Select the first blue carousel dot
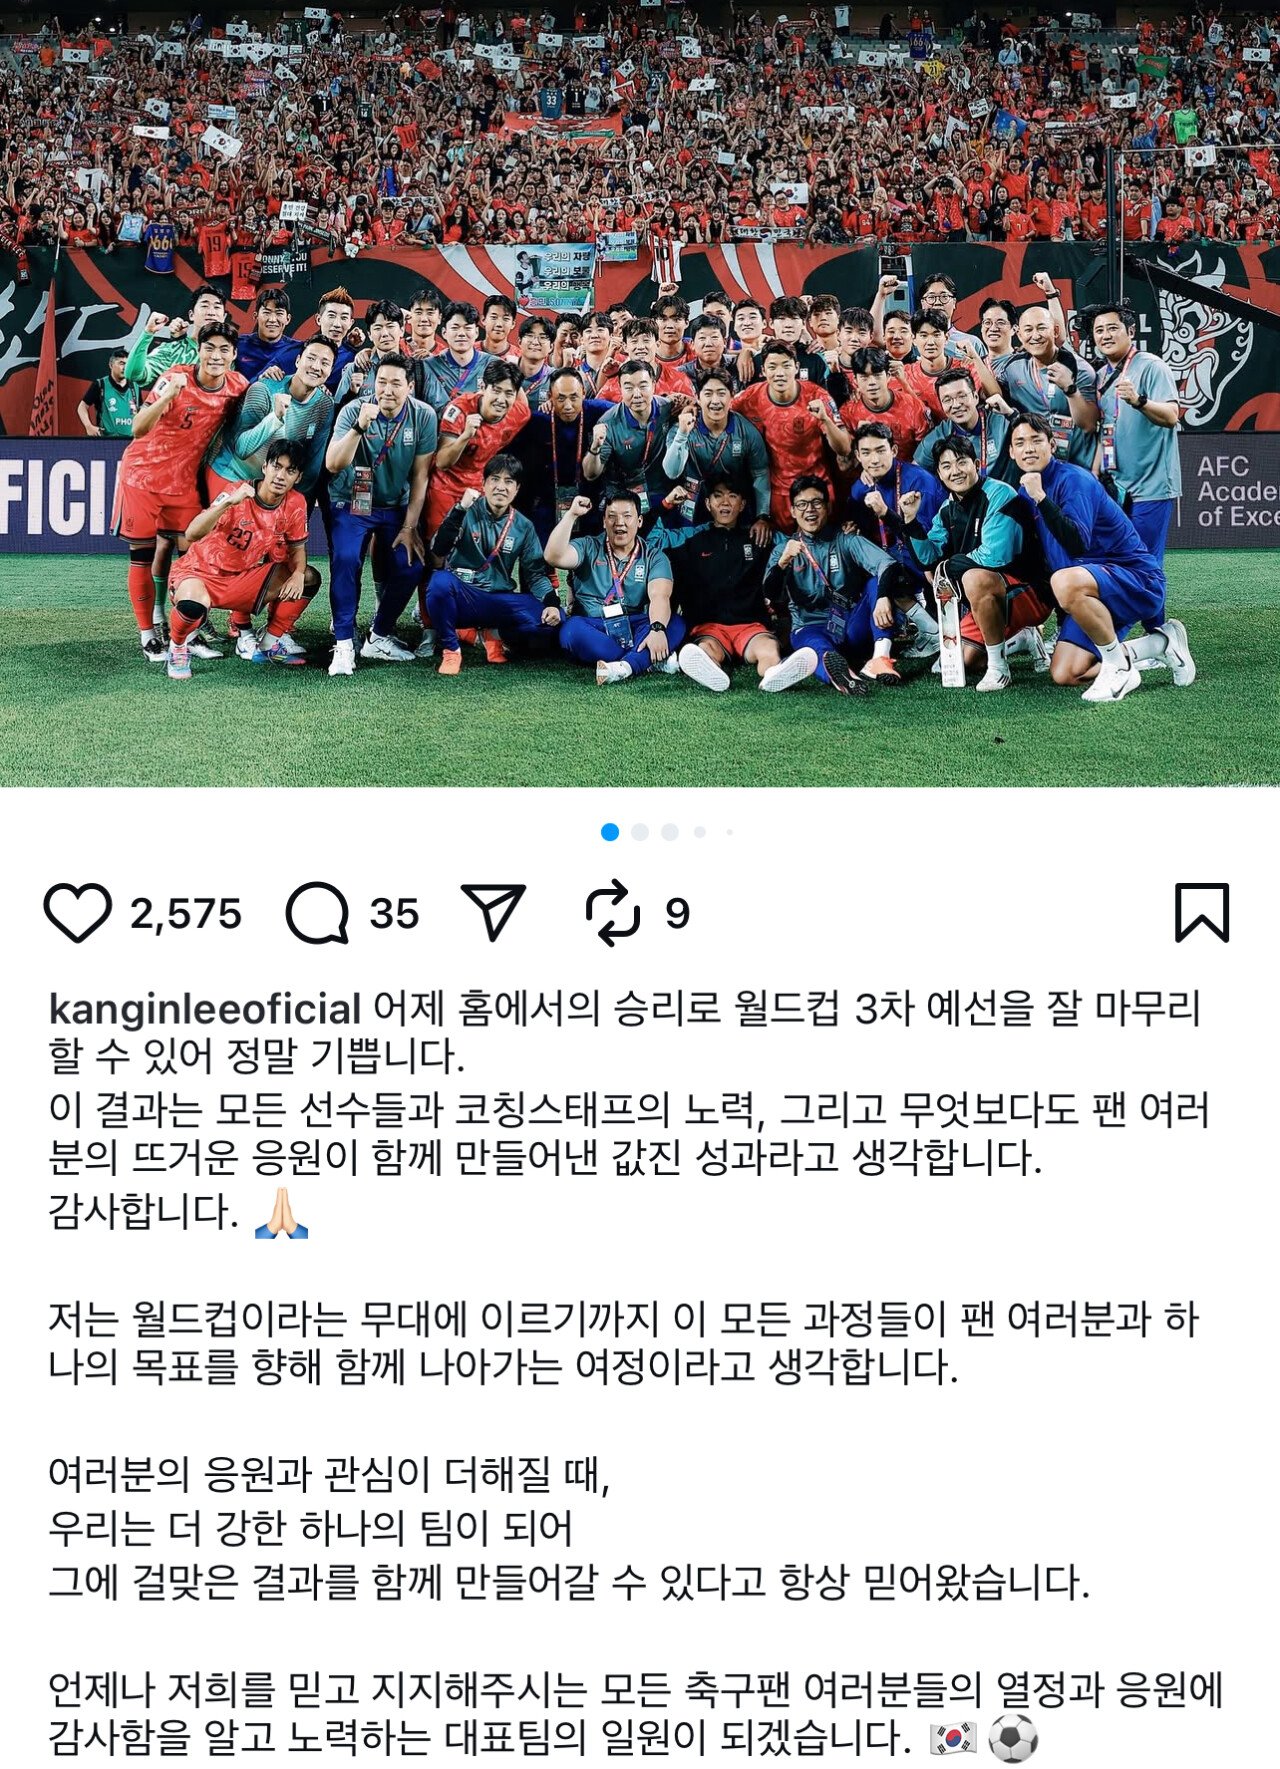 610,832
